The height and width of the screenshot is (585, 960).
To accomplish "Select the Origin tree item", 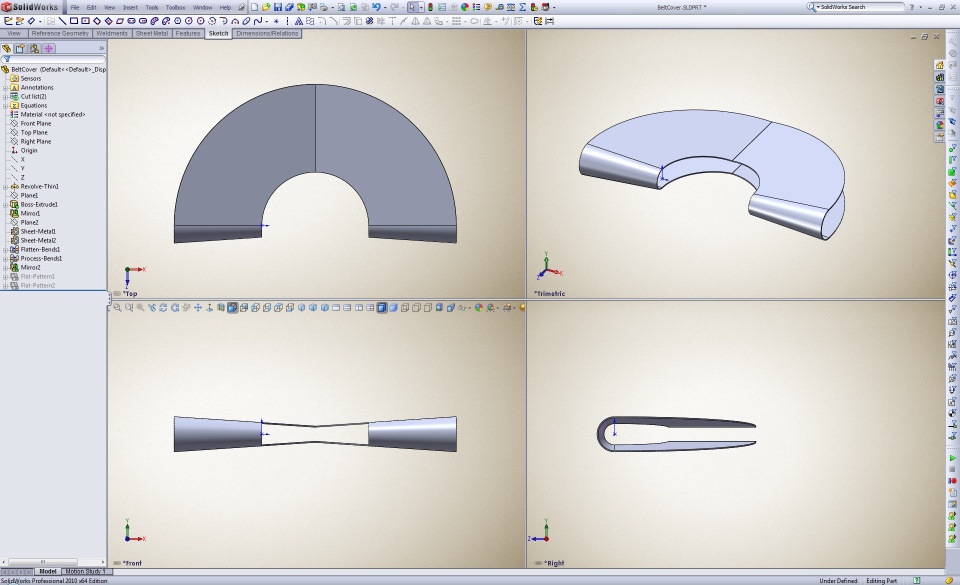I will point(29,151).
